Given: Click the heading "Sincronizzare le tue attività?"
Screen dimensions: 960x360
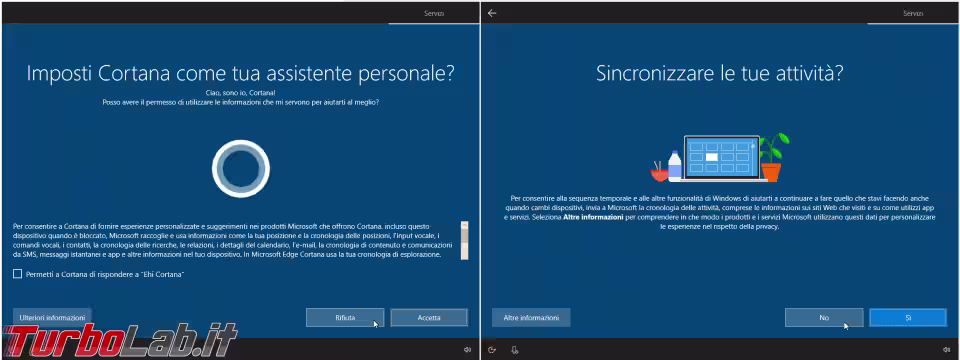Looking at the screenshot, I should [x=719, y=74].
